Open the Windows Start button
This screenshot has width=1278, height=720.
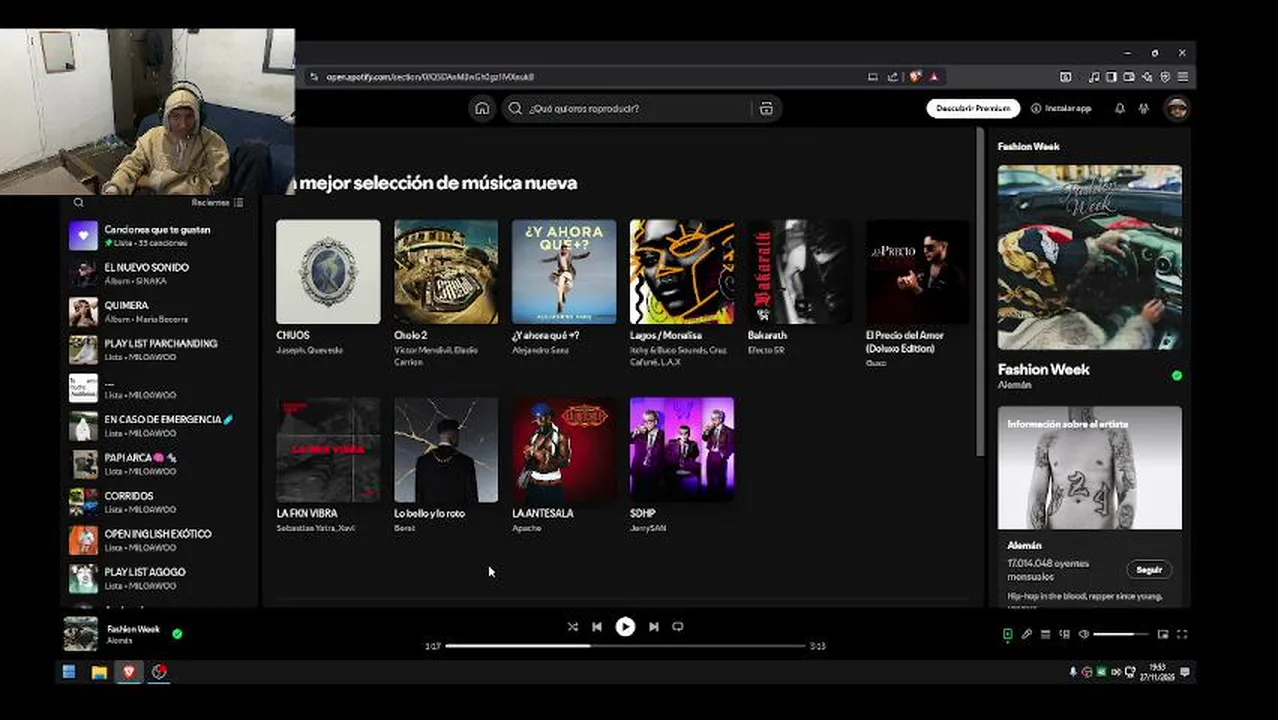pos(69,672)
